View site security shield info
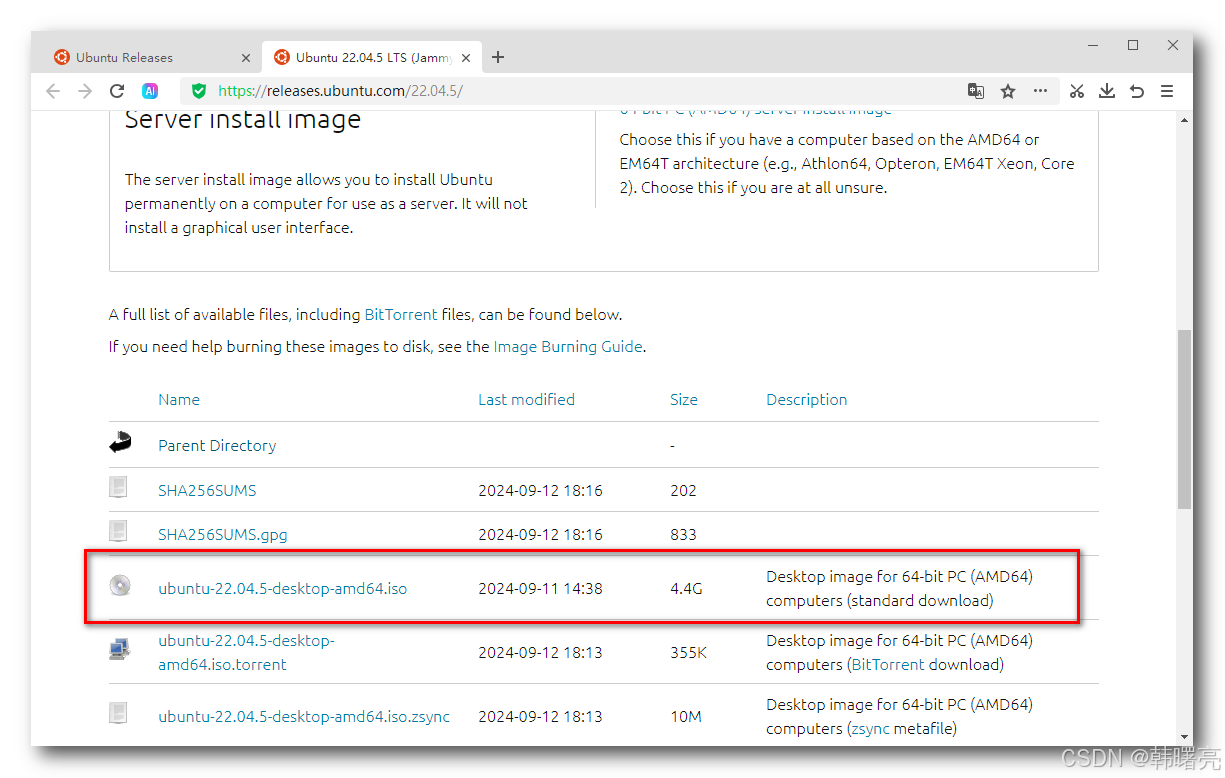 pyautogui.click(x=199, y=91)
